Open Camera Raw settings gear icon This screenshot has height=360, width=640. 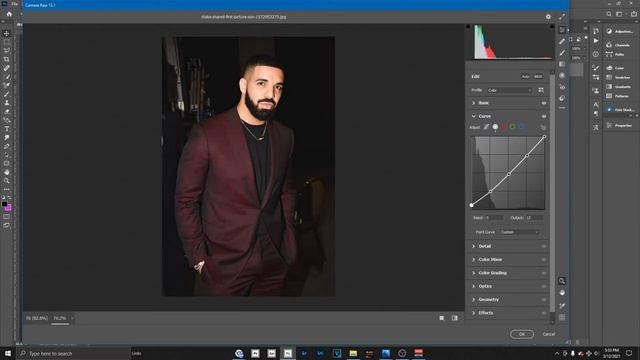[x=548, y=17]
